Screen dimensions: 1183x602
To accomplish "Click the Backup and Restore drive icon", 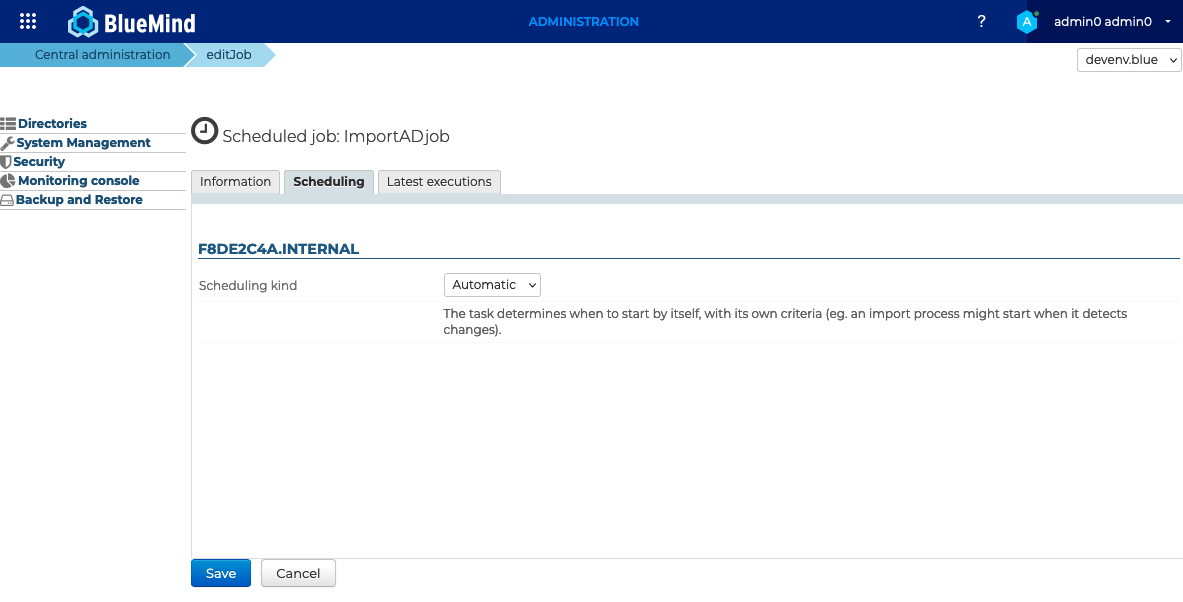I will (7, 200).
